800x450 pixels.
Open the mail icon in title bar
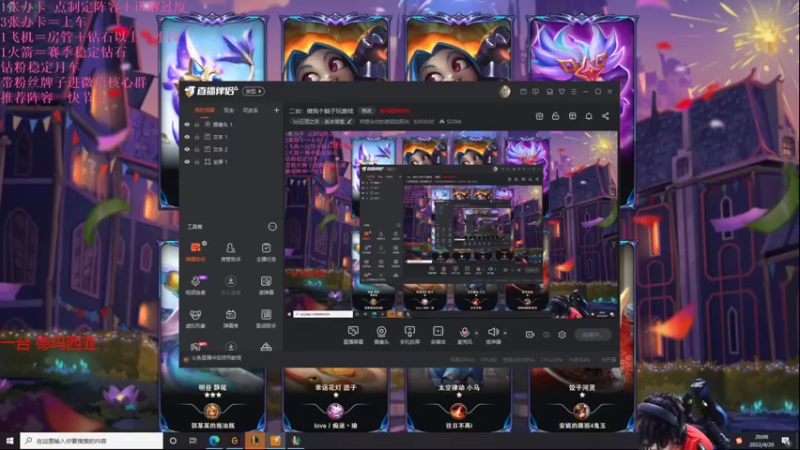click(x=523, y=91)
